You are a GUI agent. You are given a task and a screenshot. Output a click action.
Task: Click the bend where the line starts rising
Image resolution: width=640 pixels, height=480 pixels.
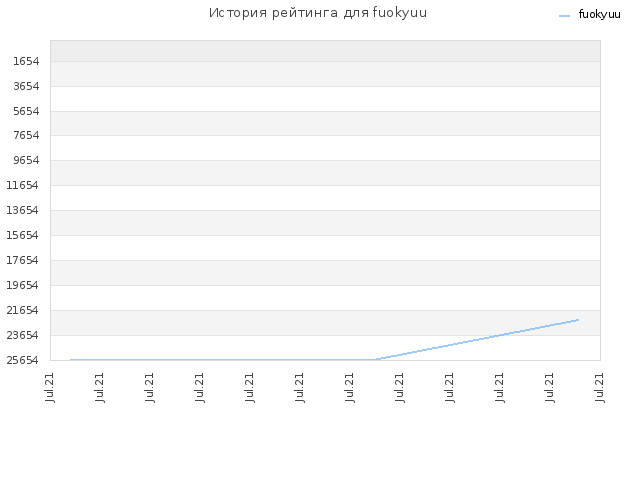point(376,360)
